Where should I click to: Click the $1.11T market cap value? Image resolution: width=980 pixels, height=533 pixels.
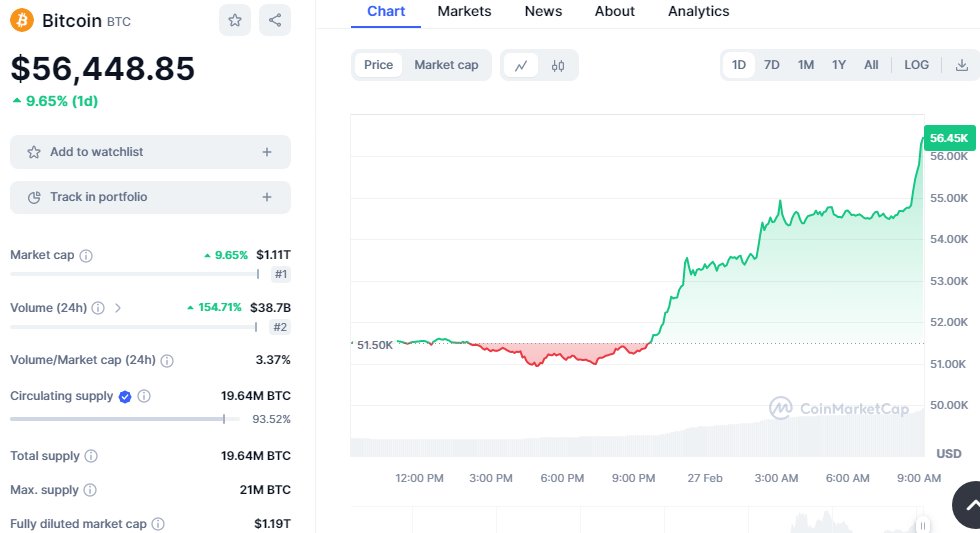(273, 255)
